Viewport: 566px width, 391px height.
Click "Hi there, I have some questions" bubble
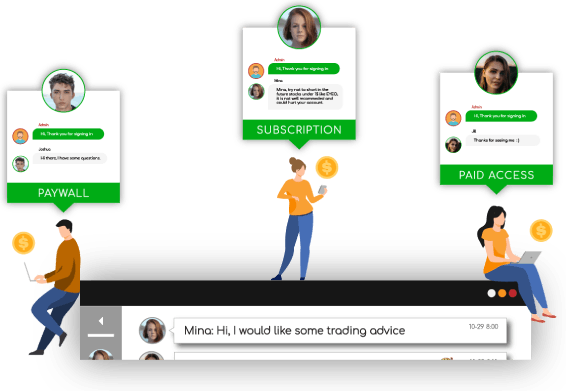point(70,158)
